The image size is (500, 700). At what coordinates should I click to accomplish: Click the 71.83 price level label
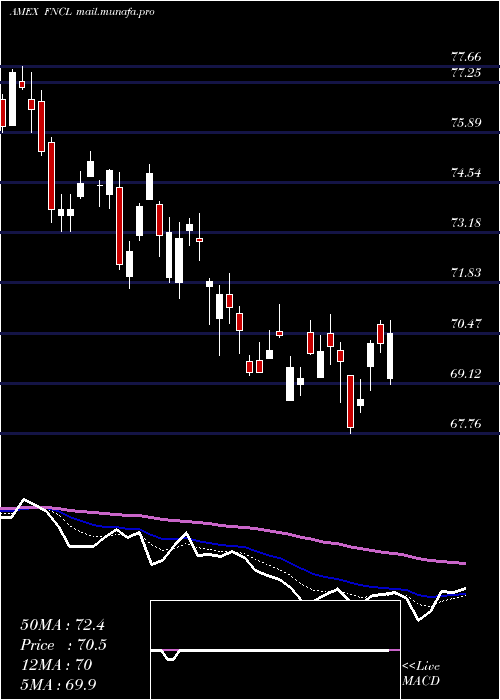pyautogui.click(x=466, y=273)
